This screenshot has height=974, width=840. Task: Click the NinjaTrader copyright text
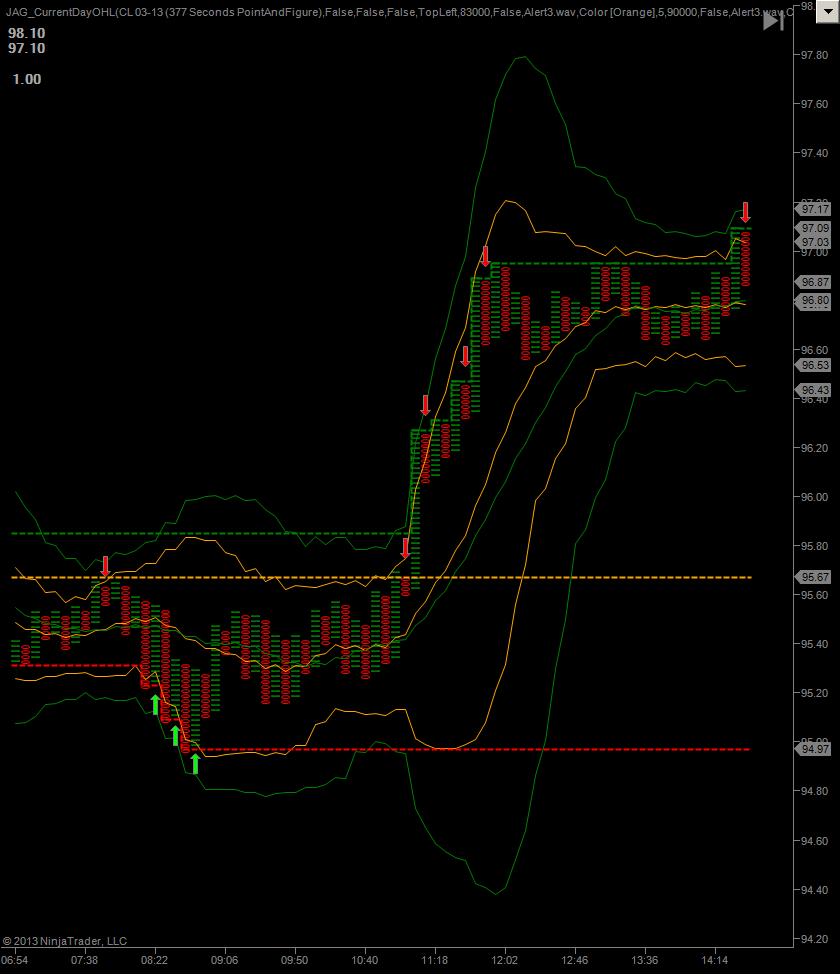[65, 941]
